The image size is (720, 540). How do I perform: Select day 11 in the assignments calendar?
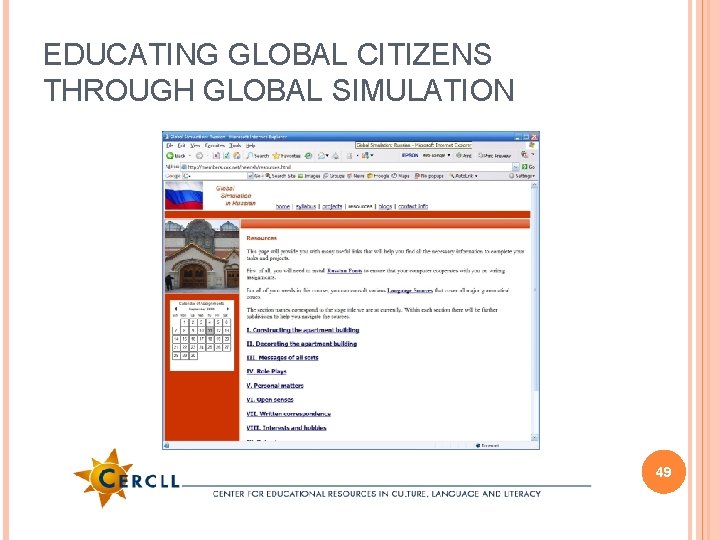(210, 331)
